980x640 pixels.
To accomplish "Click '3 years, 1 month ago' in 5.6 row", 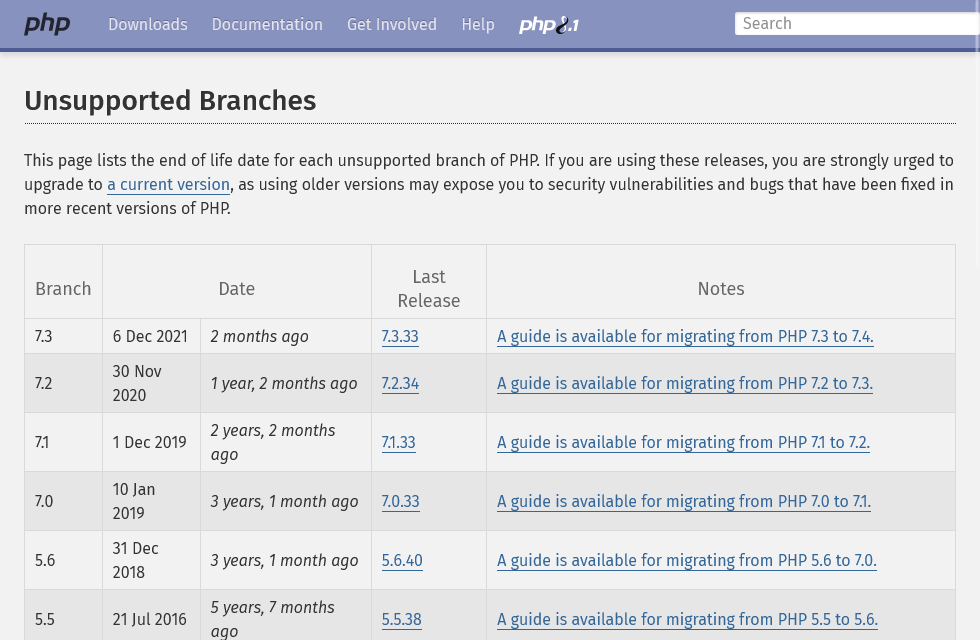I will [286, 560].
